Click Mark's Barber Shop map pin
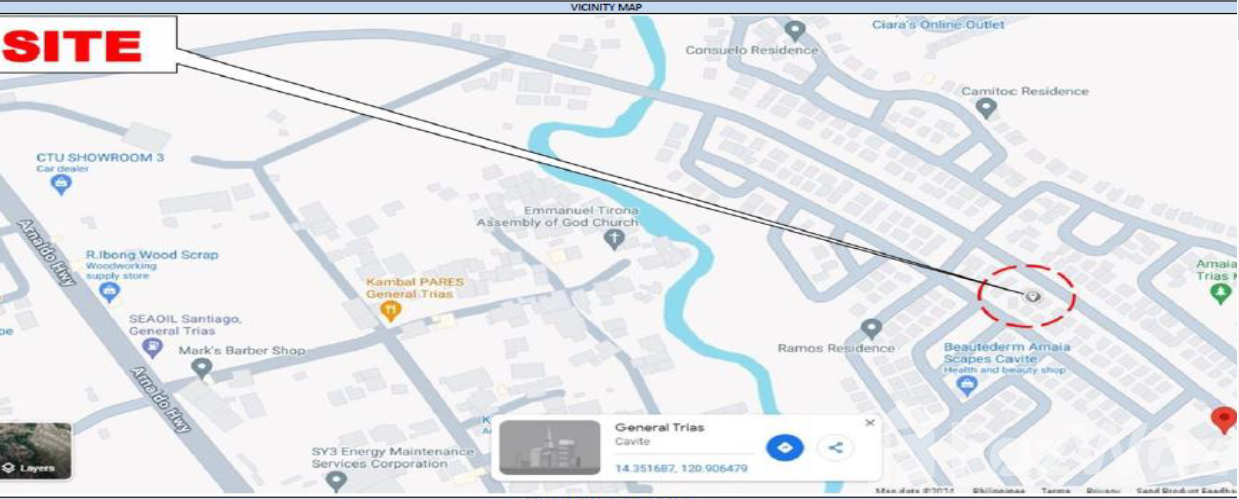1239x499 pixels. [x=202, y=369]
